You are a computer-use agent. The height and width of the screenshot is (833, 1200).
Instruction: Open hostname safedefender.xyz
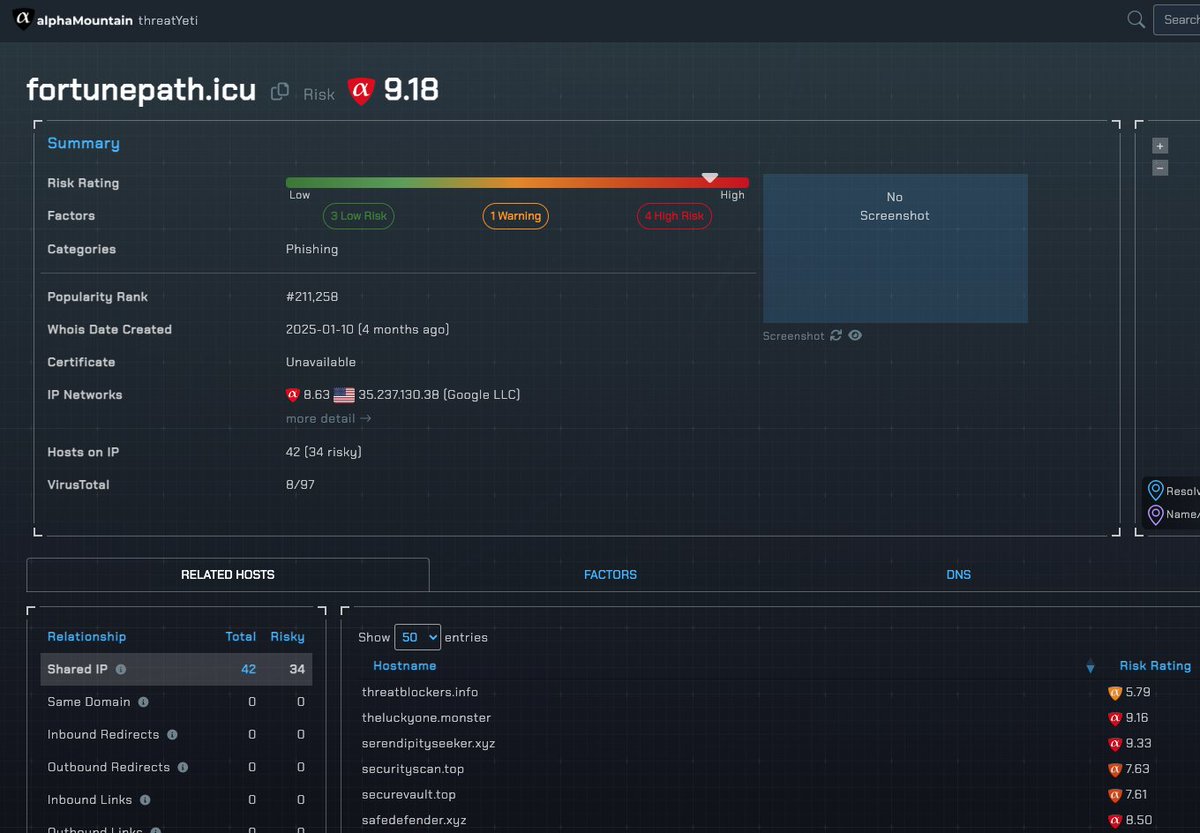[414, 820]
